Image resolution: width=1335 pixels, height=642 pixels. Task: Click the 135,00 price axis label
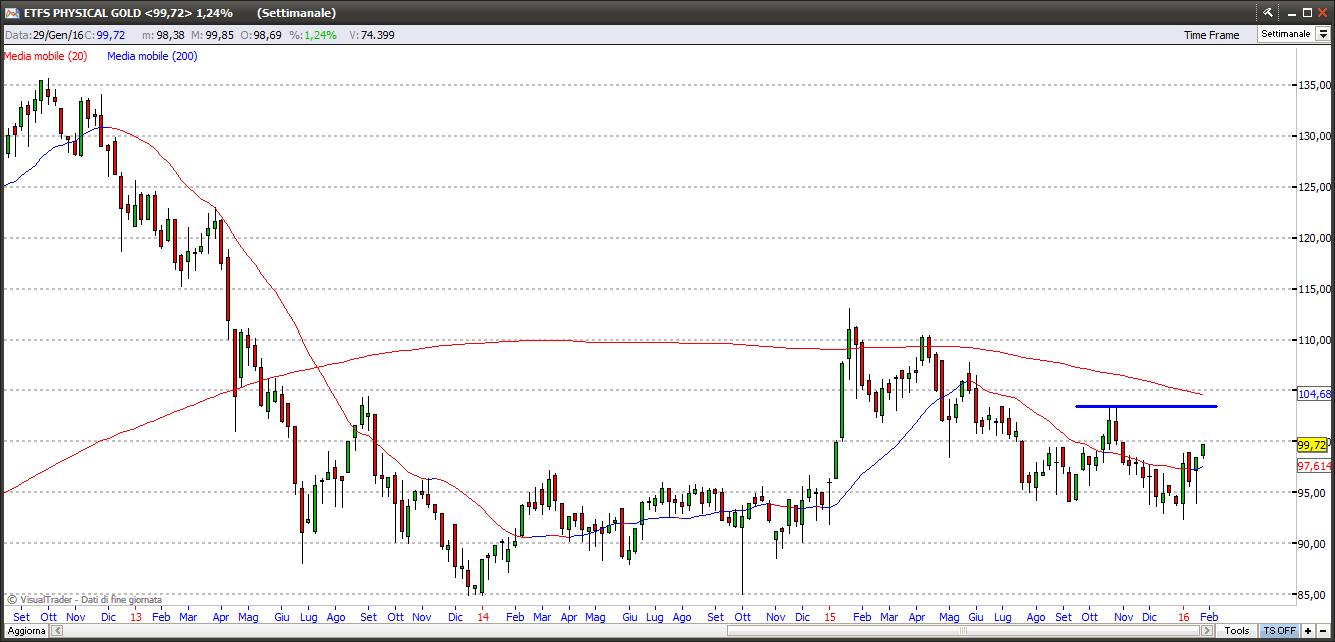pyautogui.click(x=1314, y=85)
